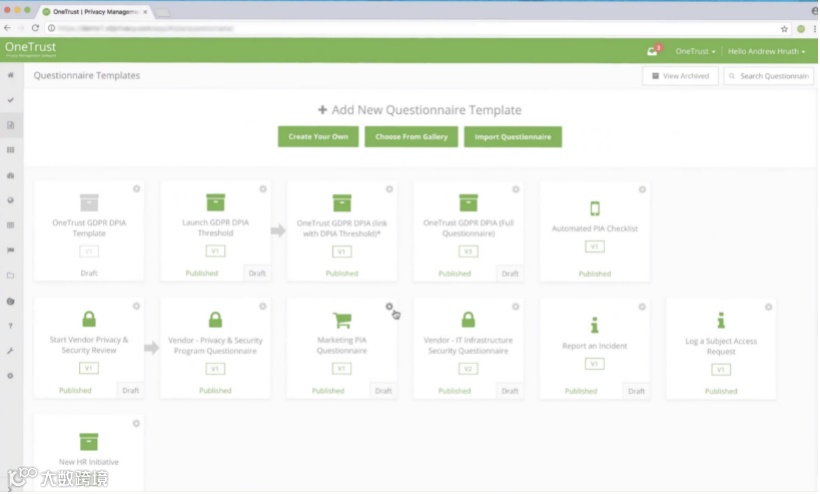Open gear on Launch GDPR DPIA Threshold card

tap(263, 189)
